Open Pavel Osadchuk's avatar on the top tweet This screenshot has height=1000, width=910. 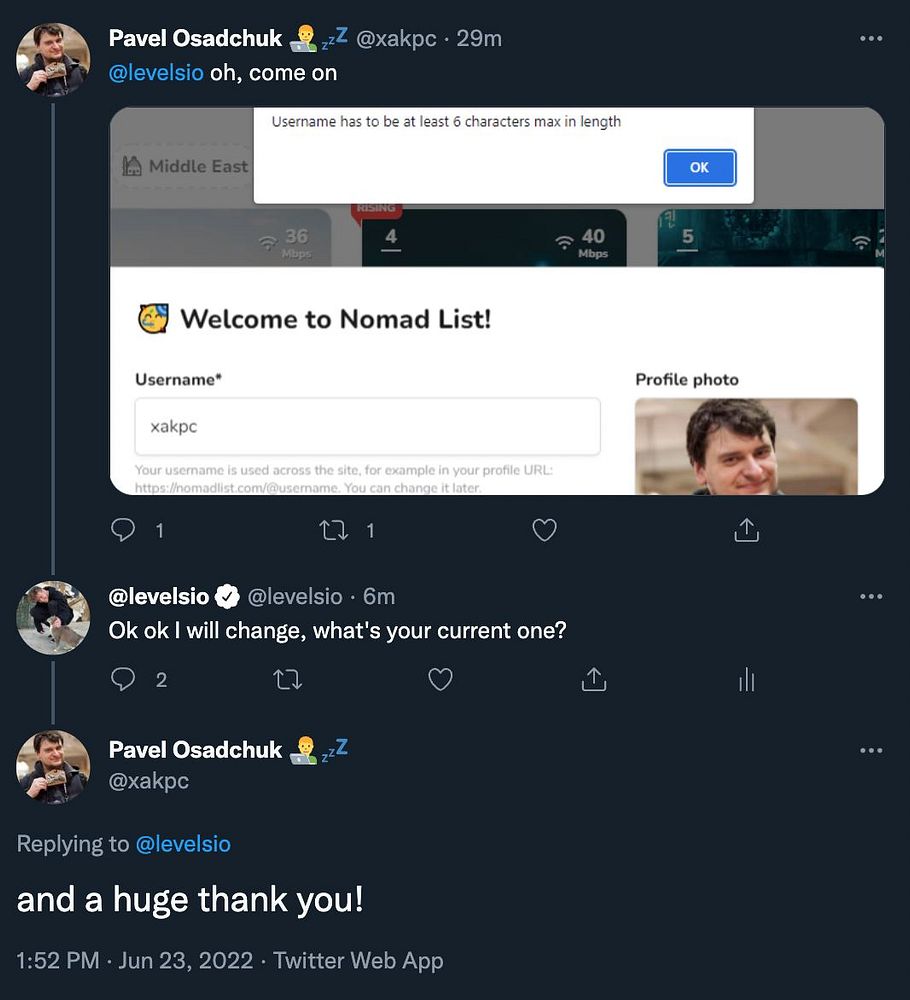point(53,60)
